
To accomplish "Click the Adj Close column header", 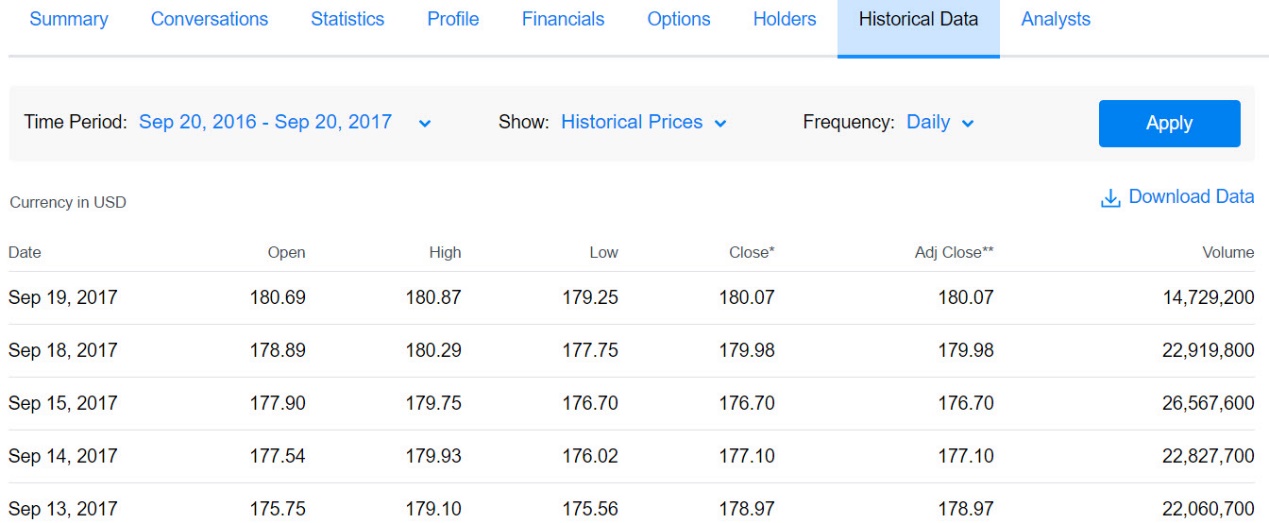I will [x=953, y=253].
